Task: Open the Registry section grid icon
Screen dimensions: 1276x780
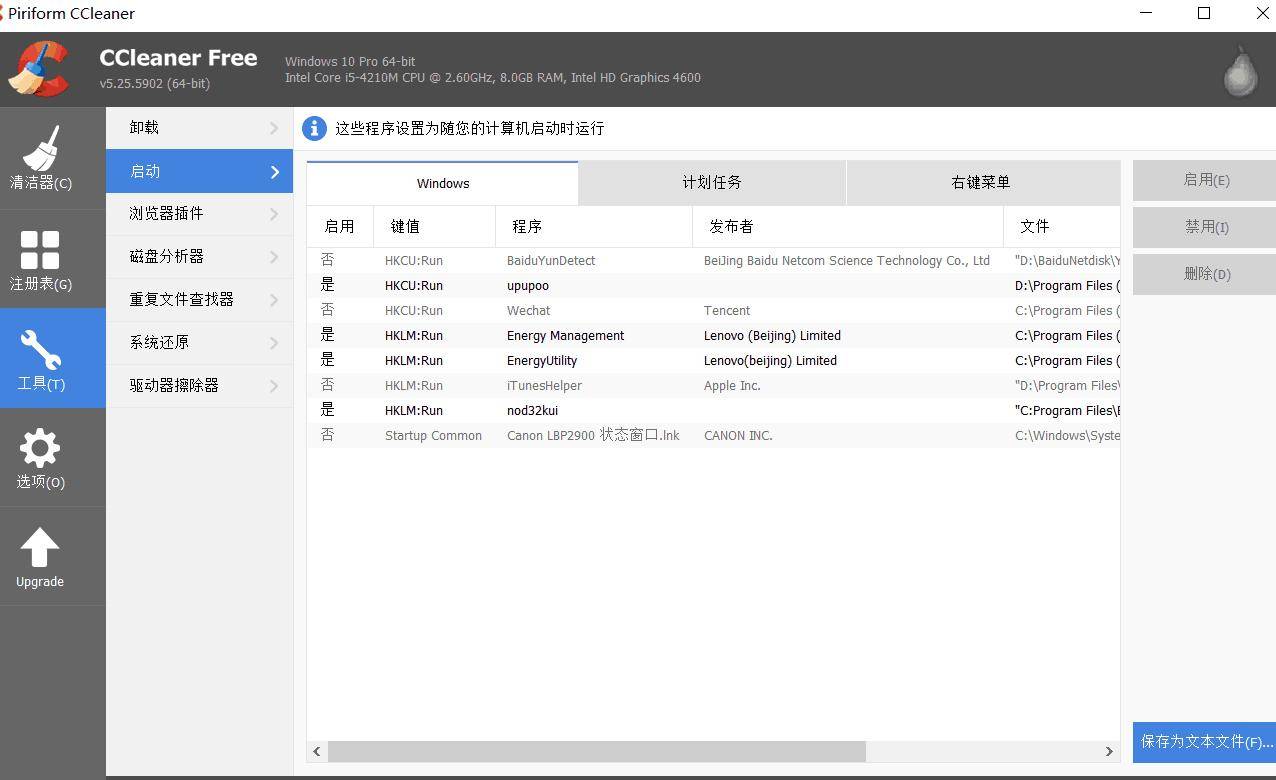Action: point(40,250)
